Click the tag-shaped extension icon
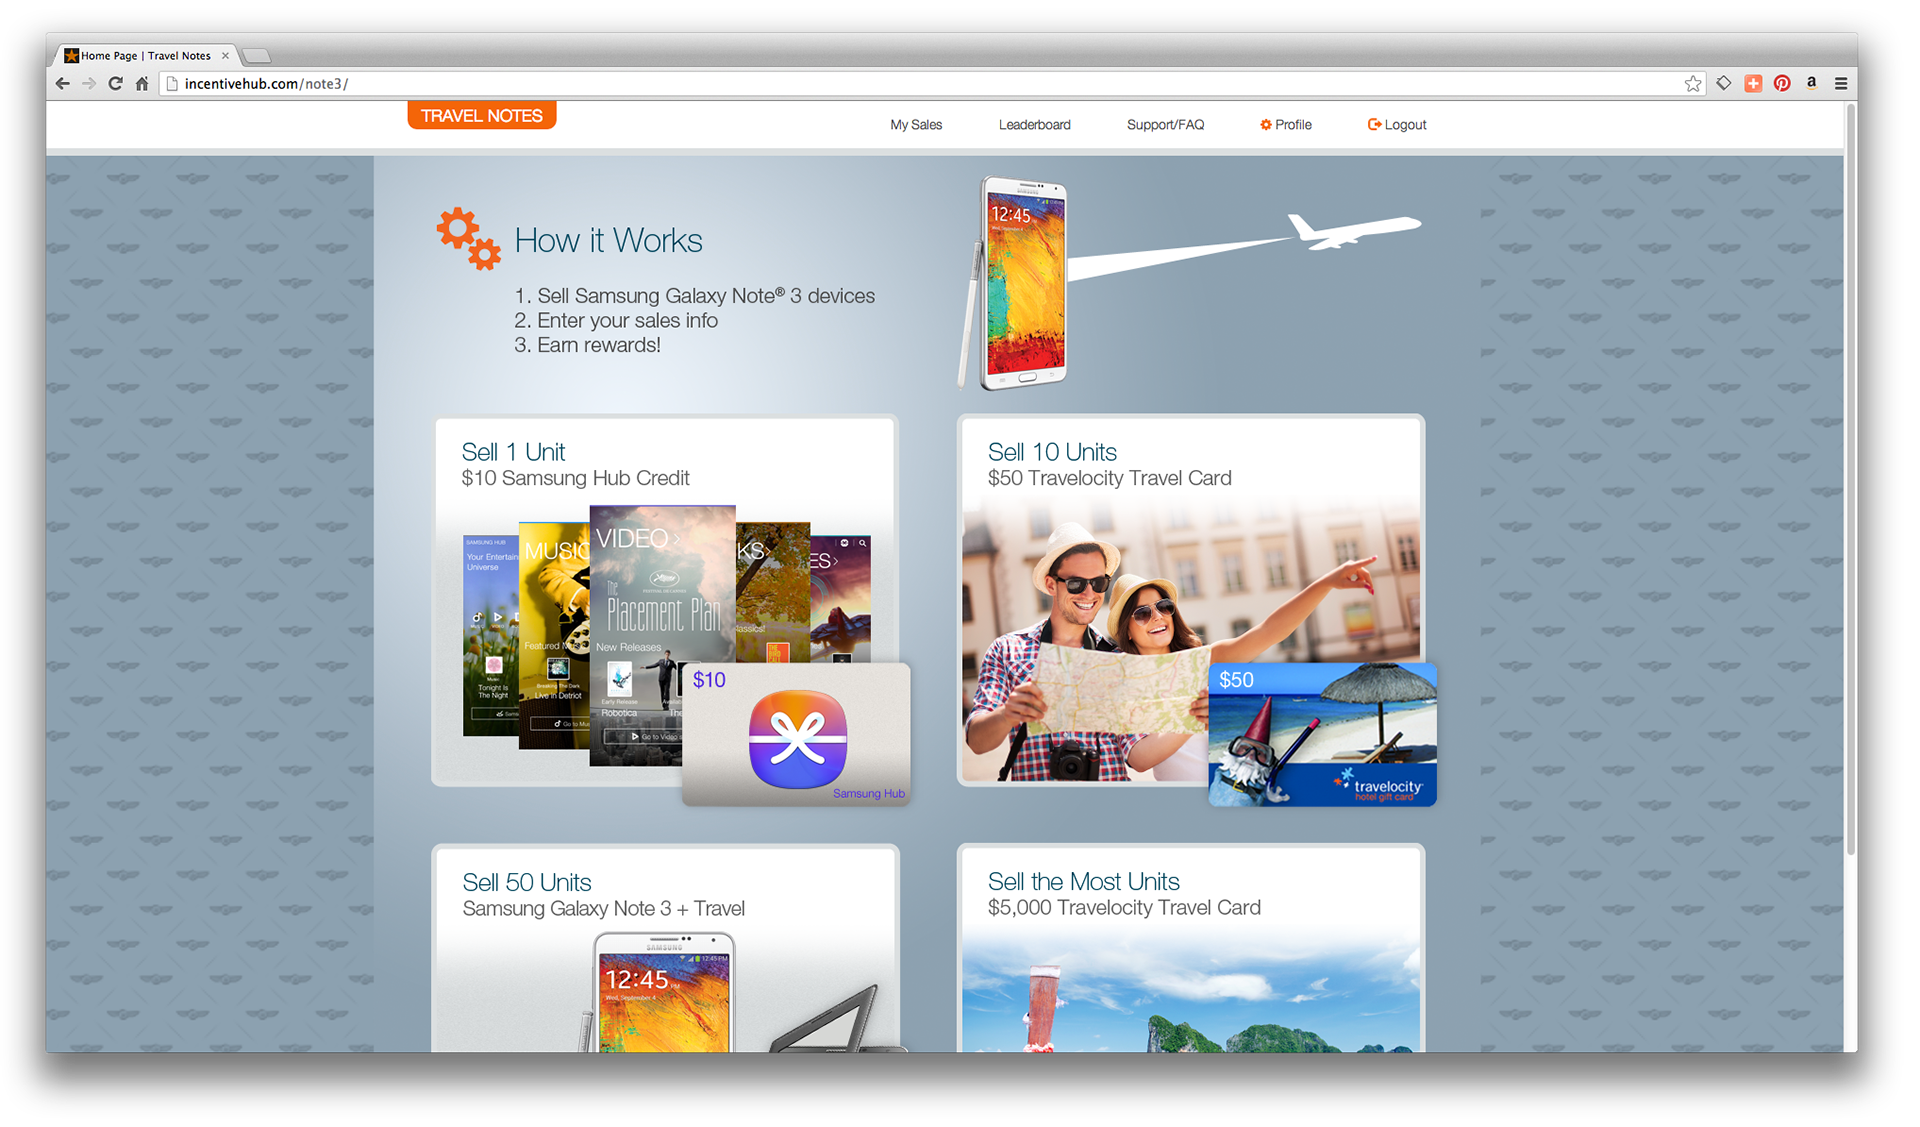This screenshot has width=1920, height=1127. click(1724, 84)
